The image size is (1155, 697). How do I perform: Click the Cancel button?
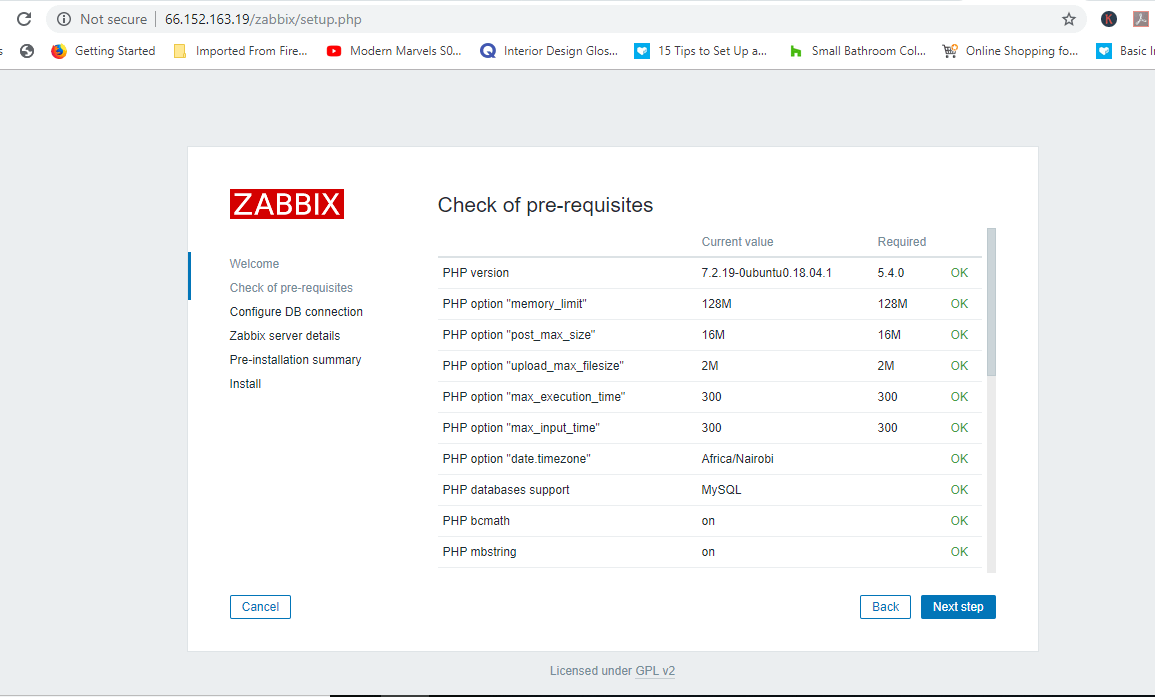tap(260, 607)
